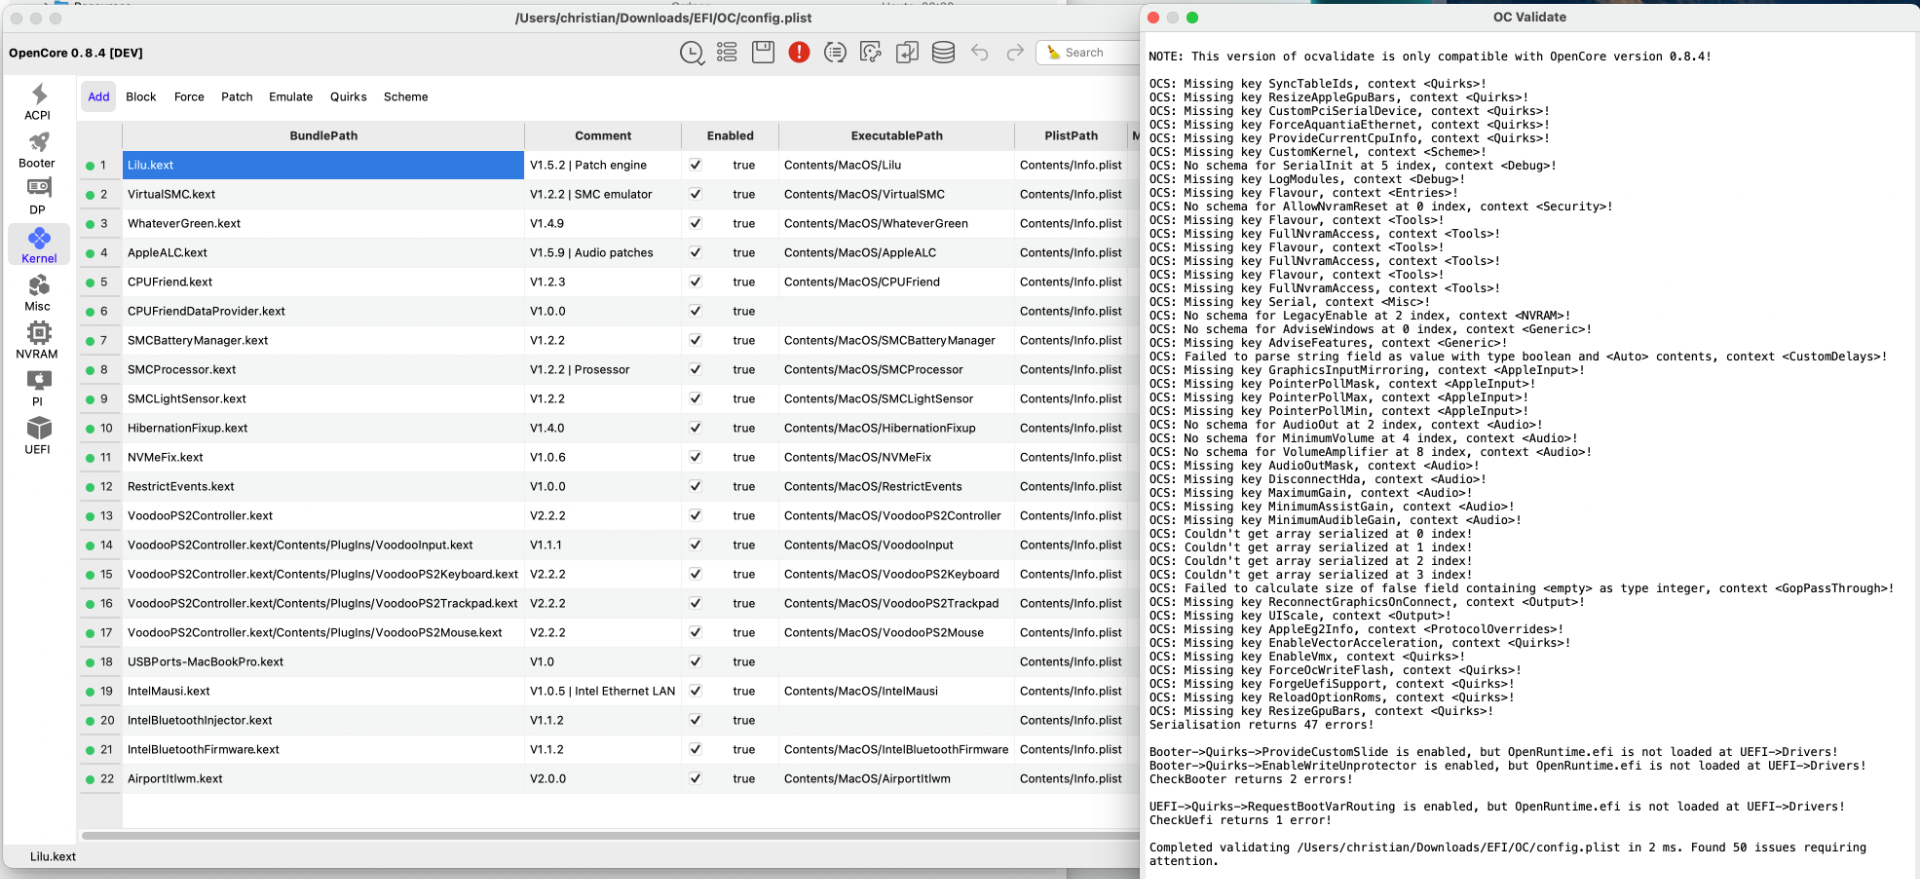Viewport: 1920px width, 879px height.
Task: Open the Quirks tab
Action: (348, 97)
